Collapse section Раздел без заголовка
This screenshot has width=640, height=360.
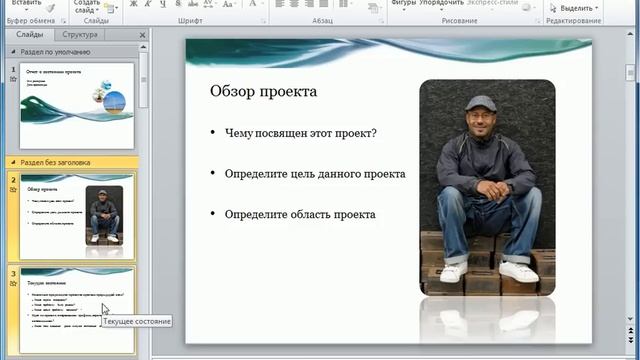coord(13,162)
